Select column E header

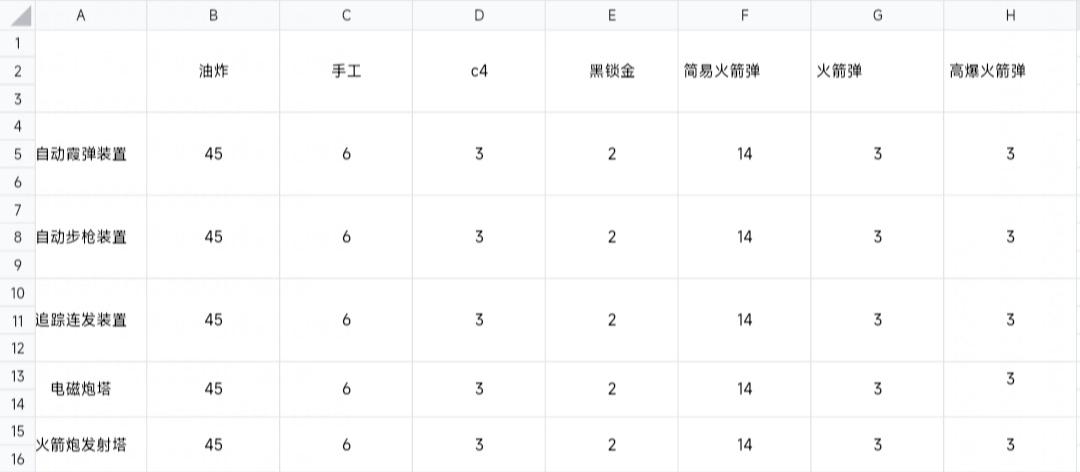coord(612,15)
